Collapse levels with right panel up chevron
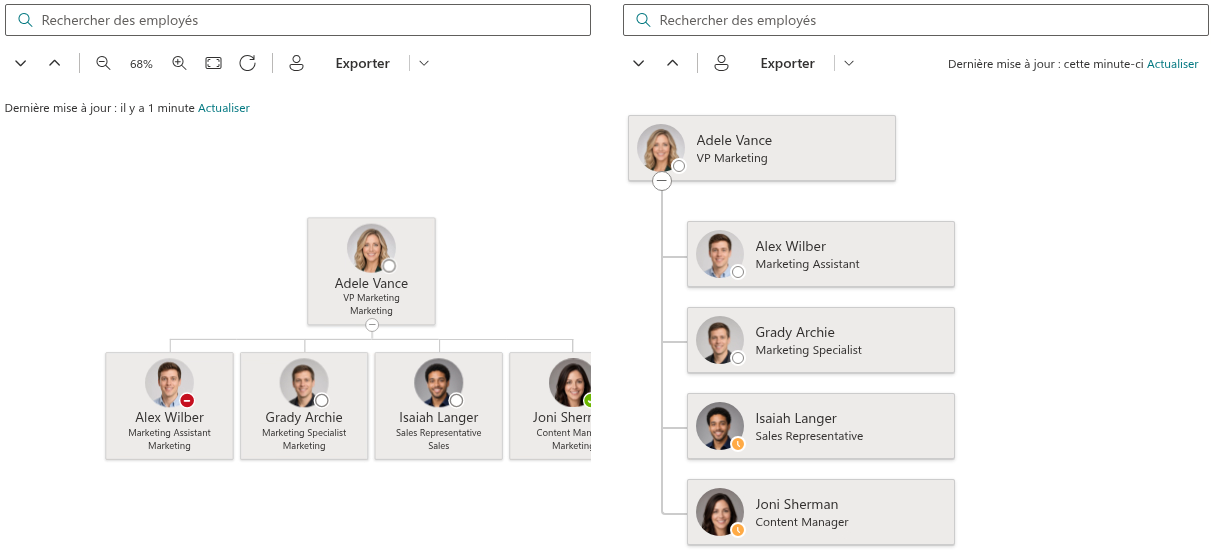 click(x=673, y=63)
